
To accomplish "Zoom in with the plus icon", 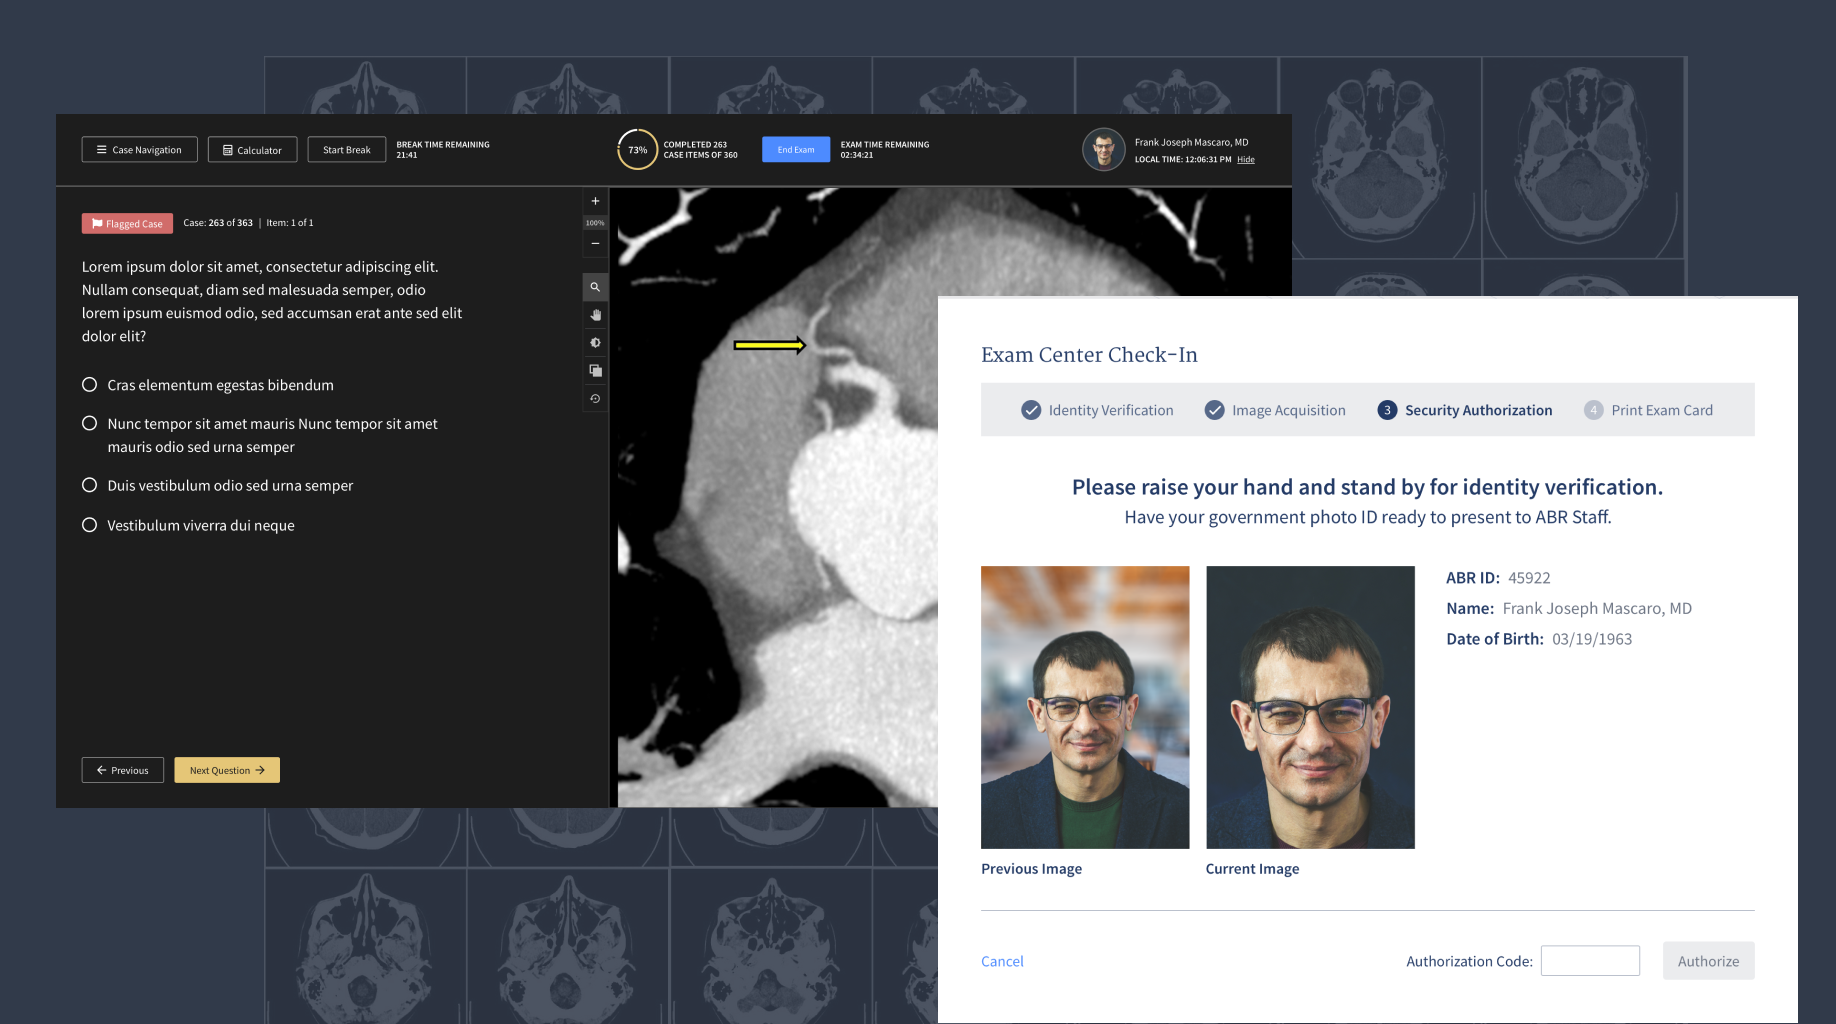I will click(x=595, y=201).
